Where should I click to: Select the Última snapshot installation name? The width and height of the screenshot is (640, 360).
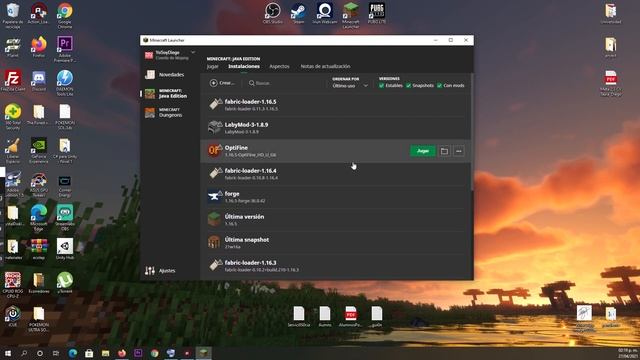(247, 240)
